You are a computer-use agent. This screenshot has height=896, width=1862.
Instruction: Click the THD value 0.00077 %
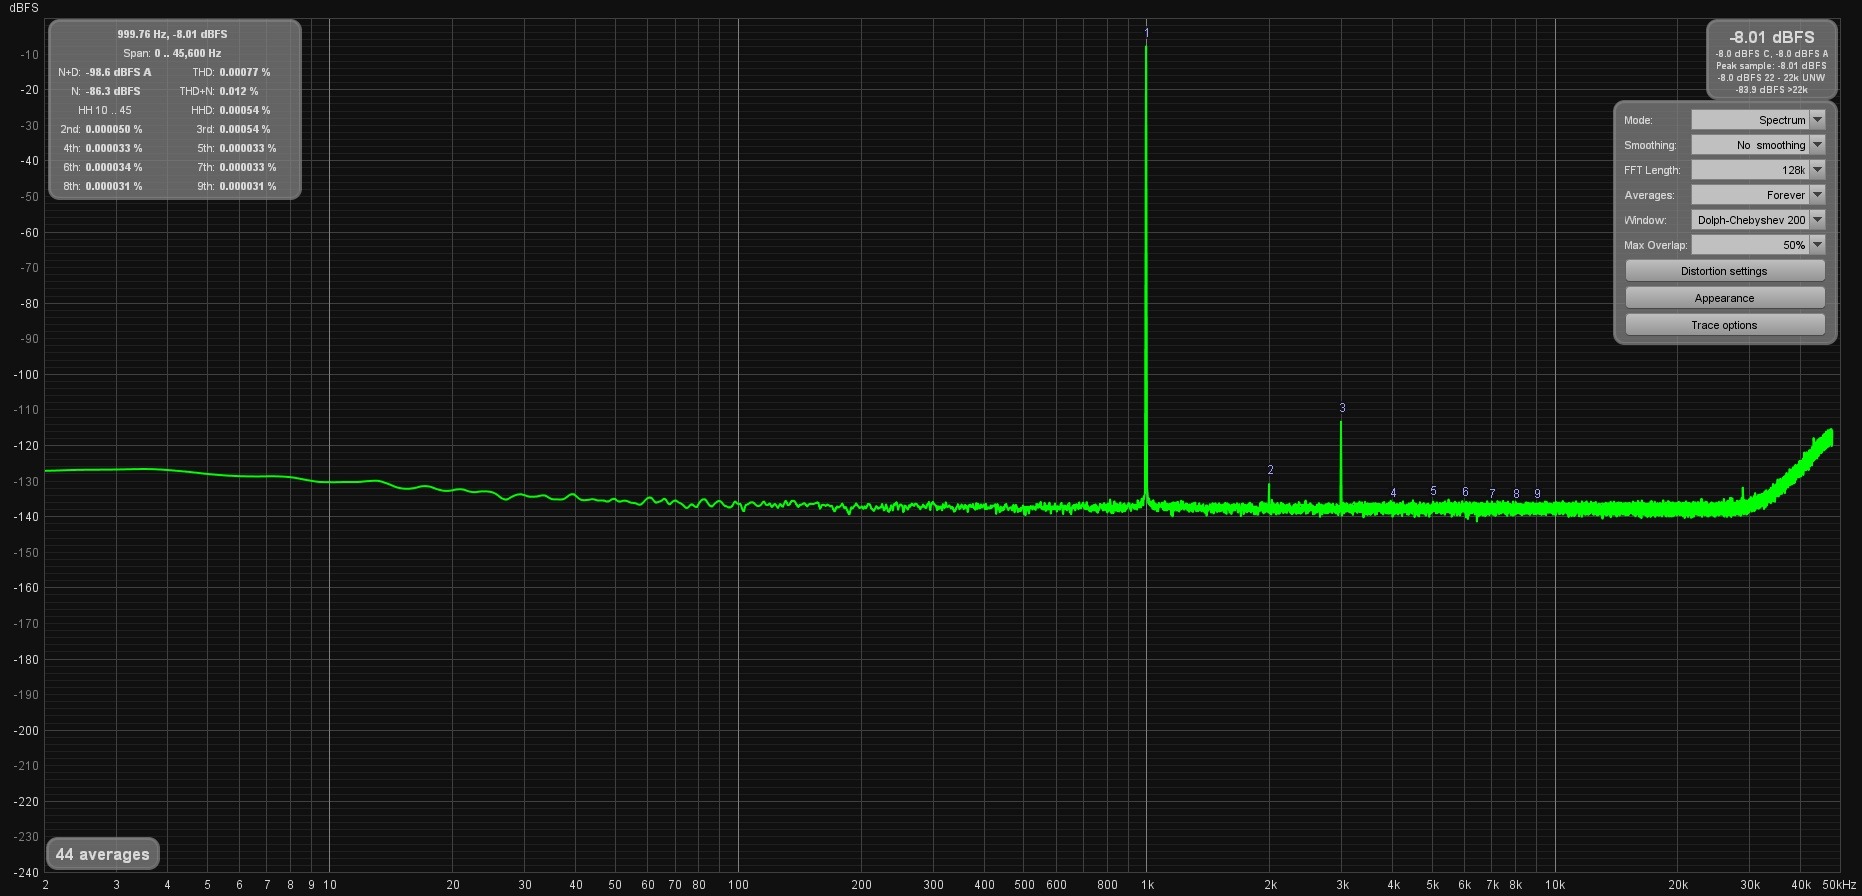245,72
